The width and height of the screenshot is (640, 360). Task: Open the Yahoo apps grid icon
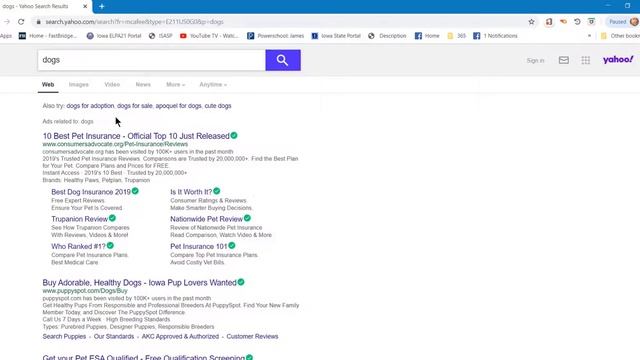pos(586,60)
